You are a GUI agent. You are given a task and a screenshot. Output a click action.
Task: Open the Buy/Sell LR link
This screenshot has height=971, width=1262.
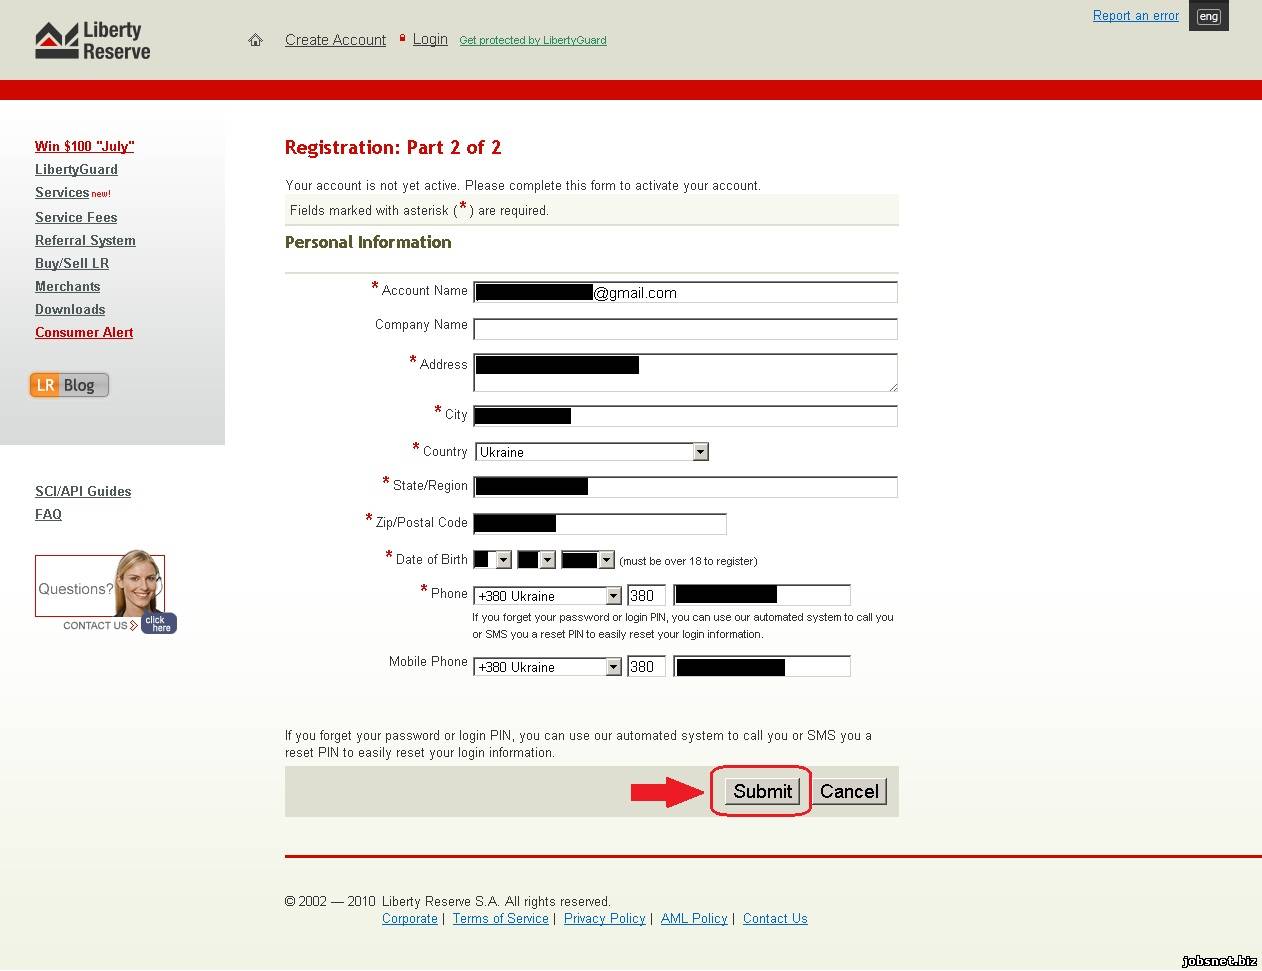coord(72,263)
